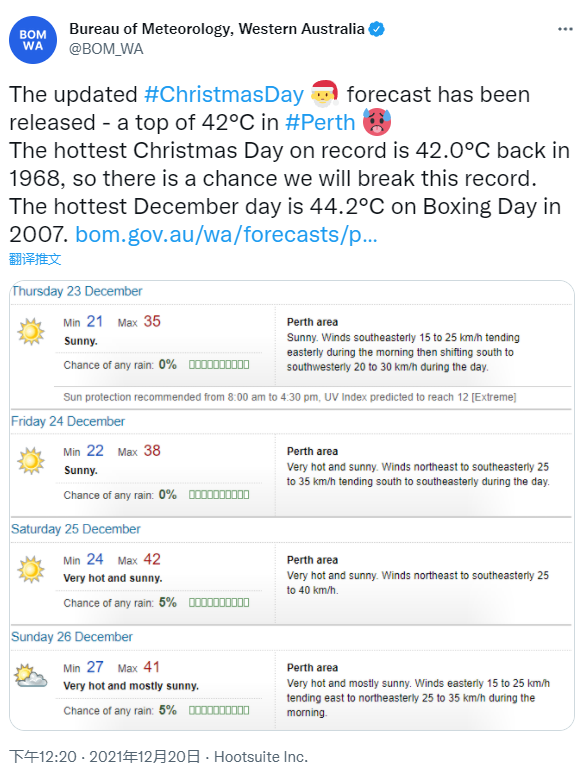Open the BOM WA profile avatar

click(33, 40)
